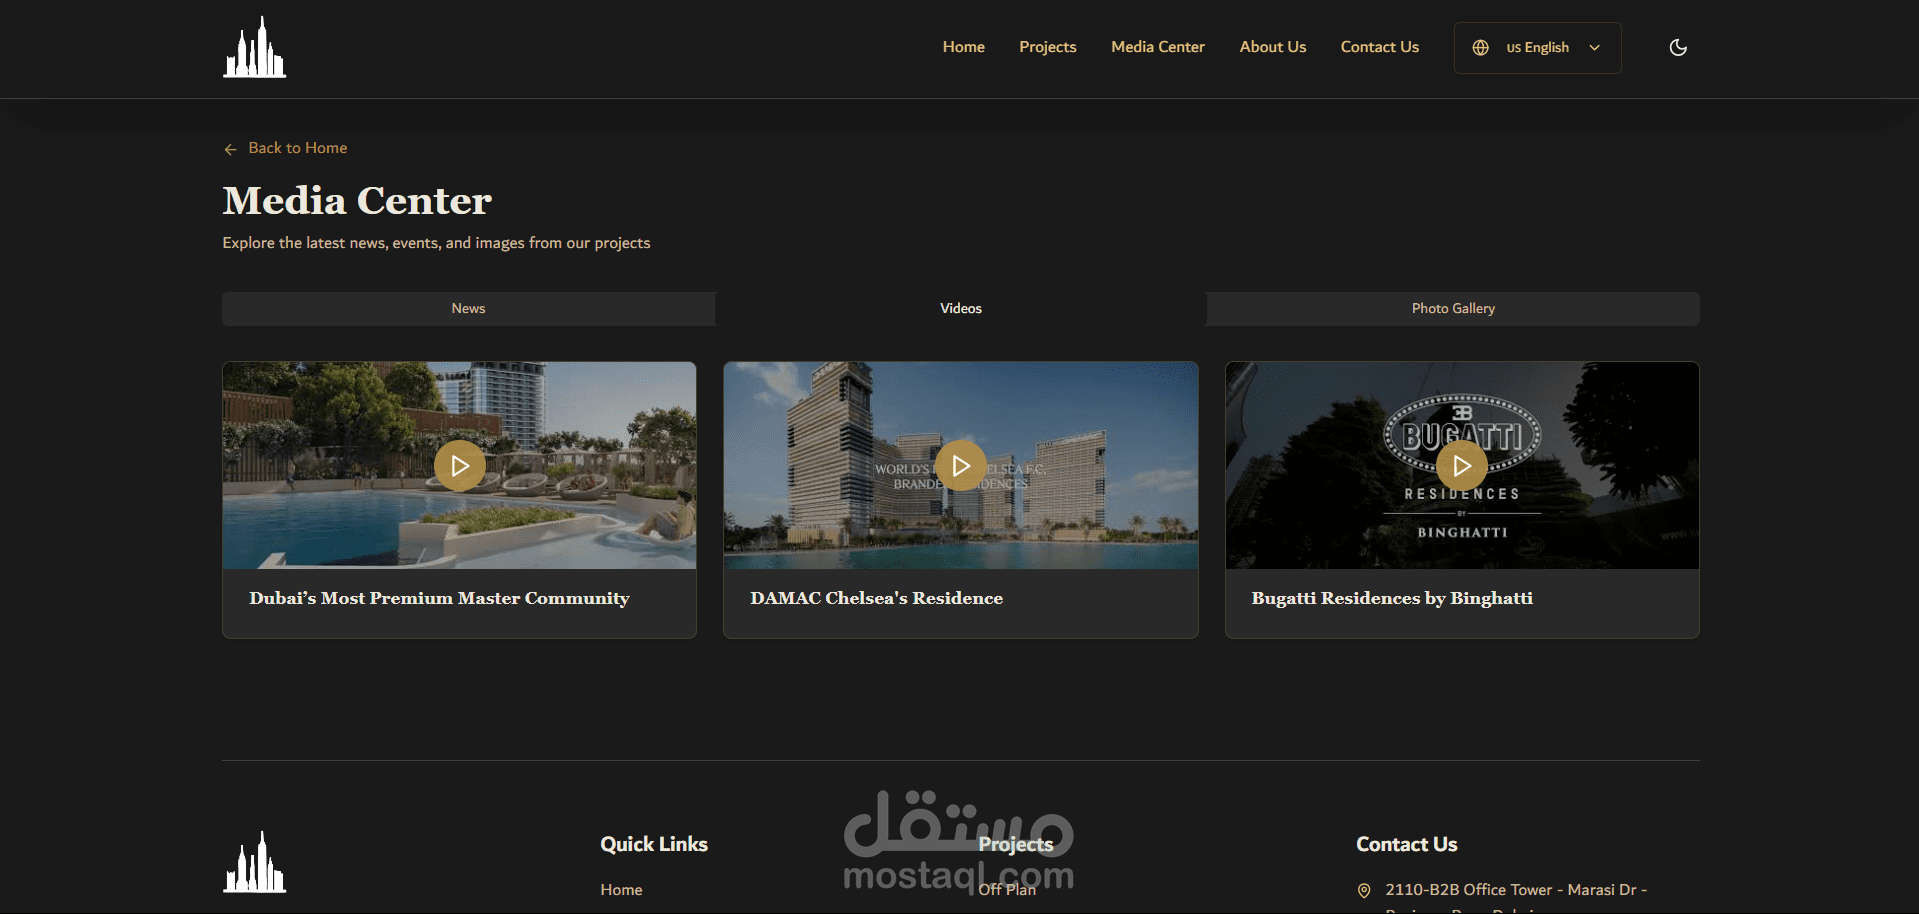The height and width of the screenshot is (914, 1919).
Task: Click the Back to Home link
Action: click(x=285, y=148)
